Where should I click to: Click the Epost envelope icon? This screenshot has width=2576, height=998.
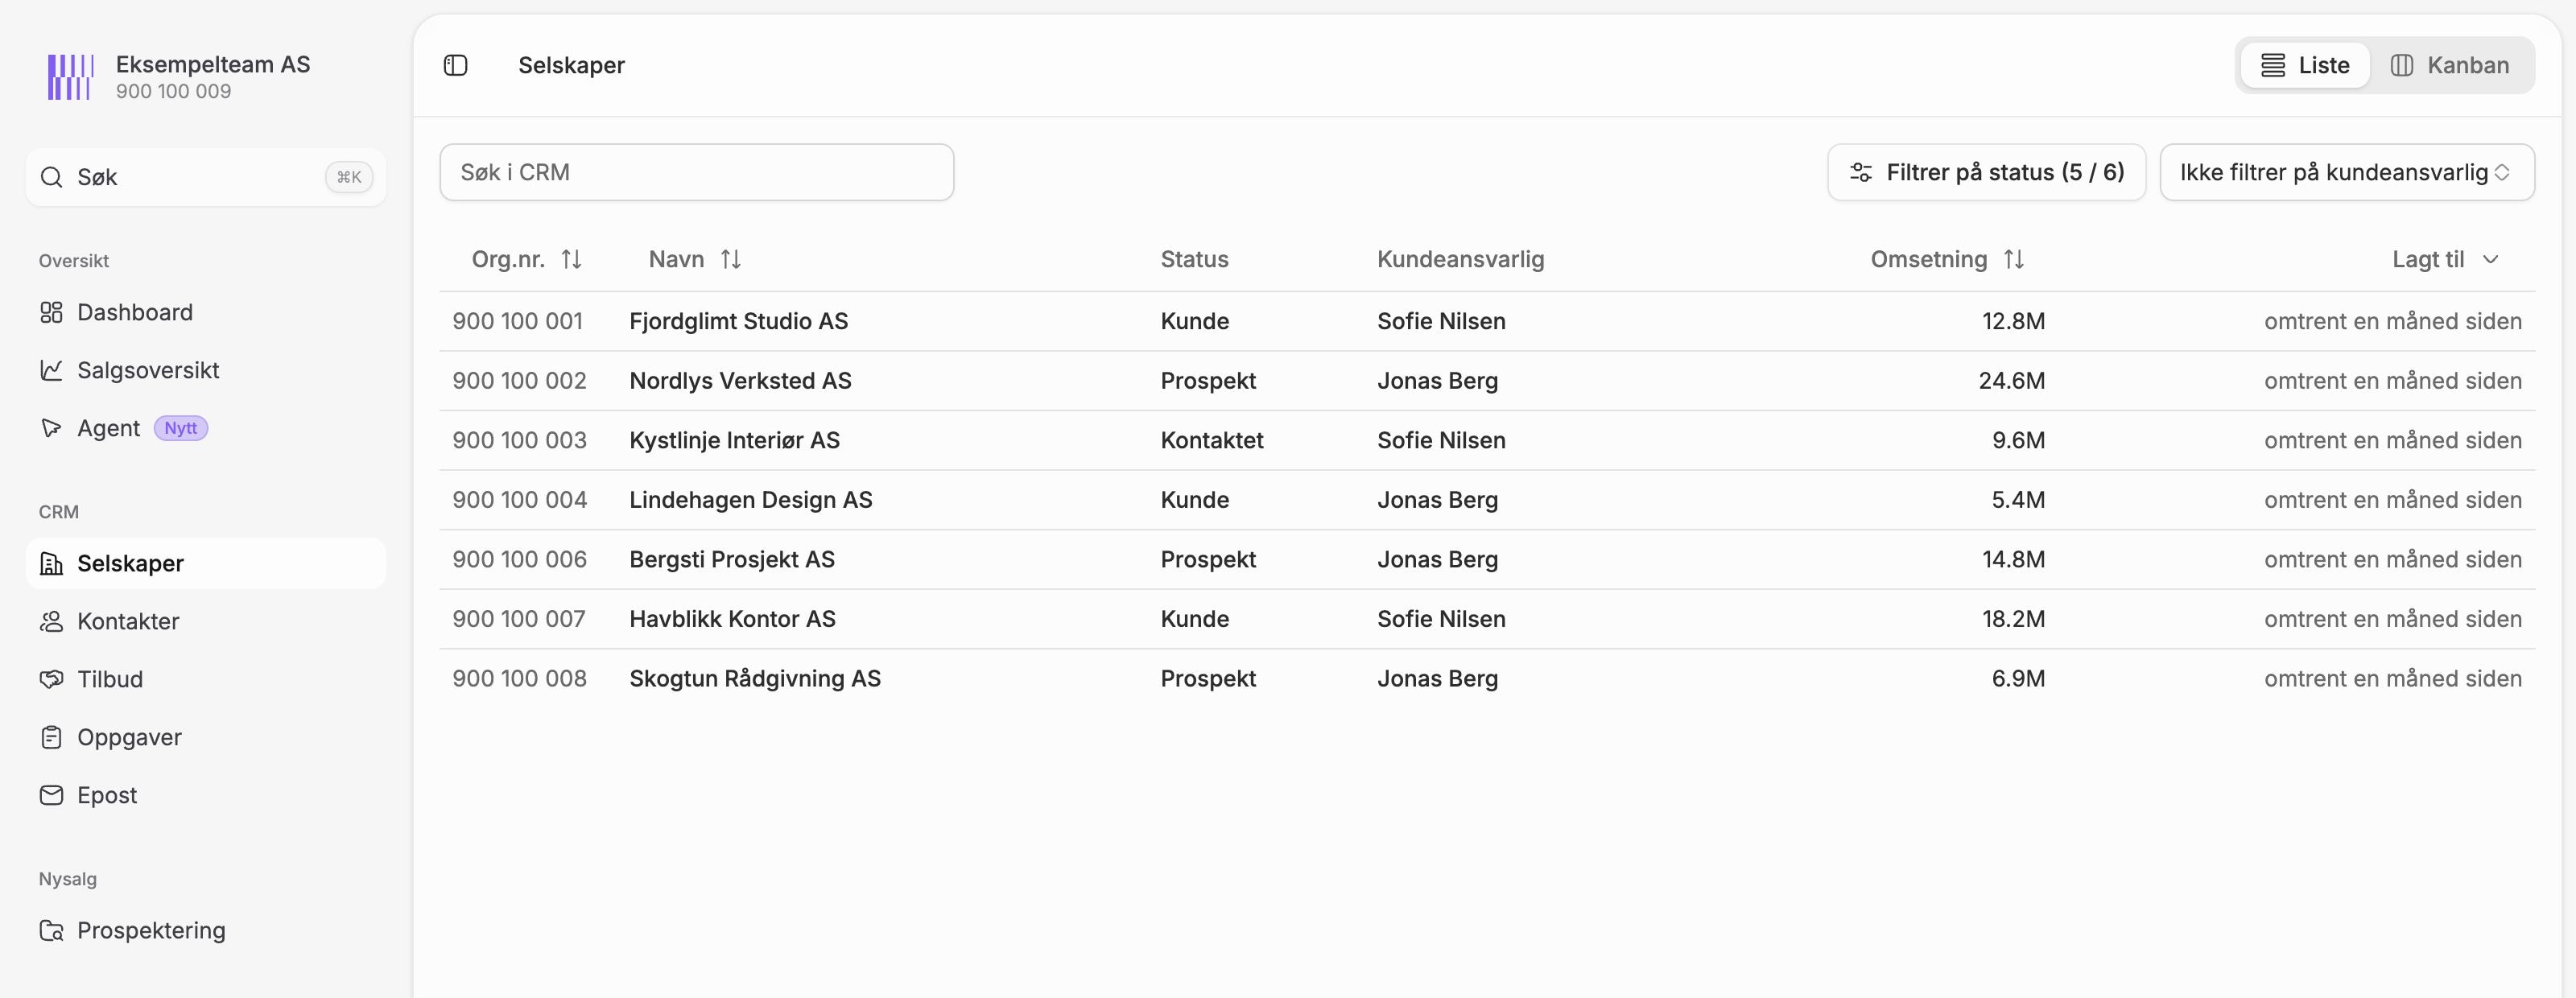[x=51, y=795]
